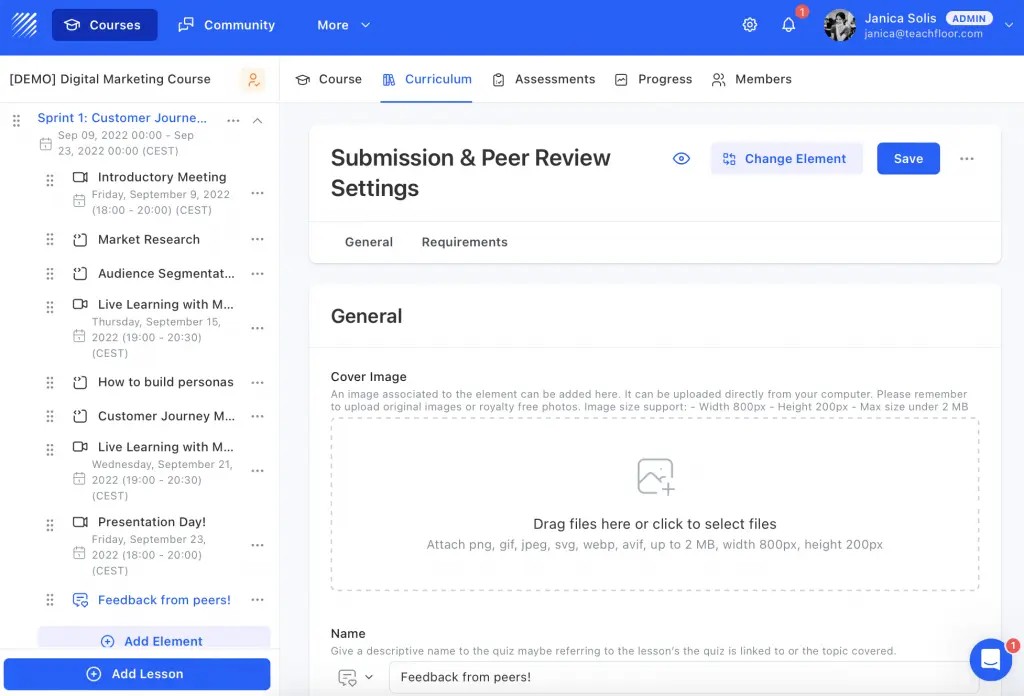This screenshot has height=696, width=1024.
Task: Toggle element visibility eye icon
Action: click(681, 159)
